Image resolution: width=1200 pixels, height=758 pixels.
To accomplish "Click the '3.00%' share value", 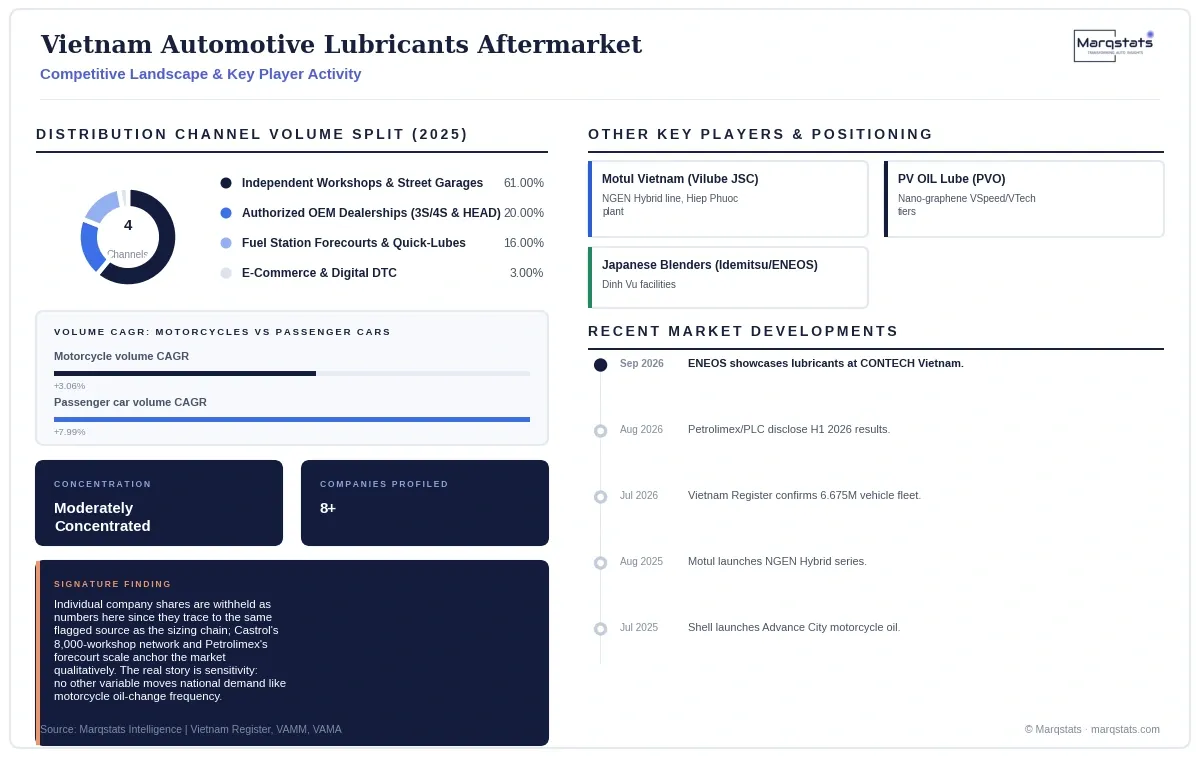I will click(526, 273).
